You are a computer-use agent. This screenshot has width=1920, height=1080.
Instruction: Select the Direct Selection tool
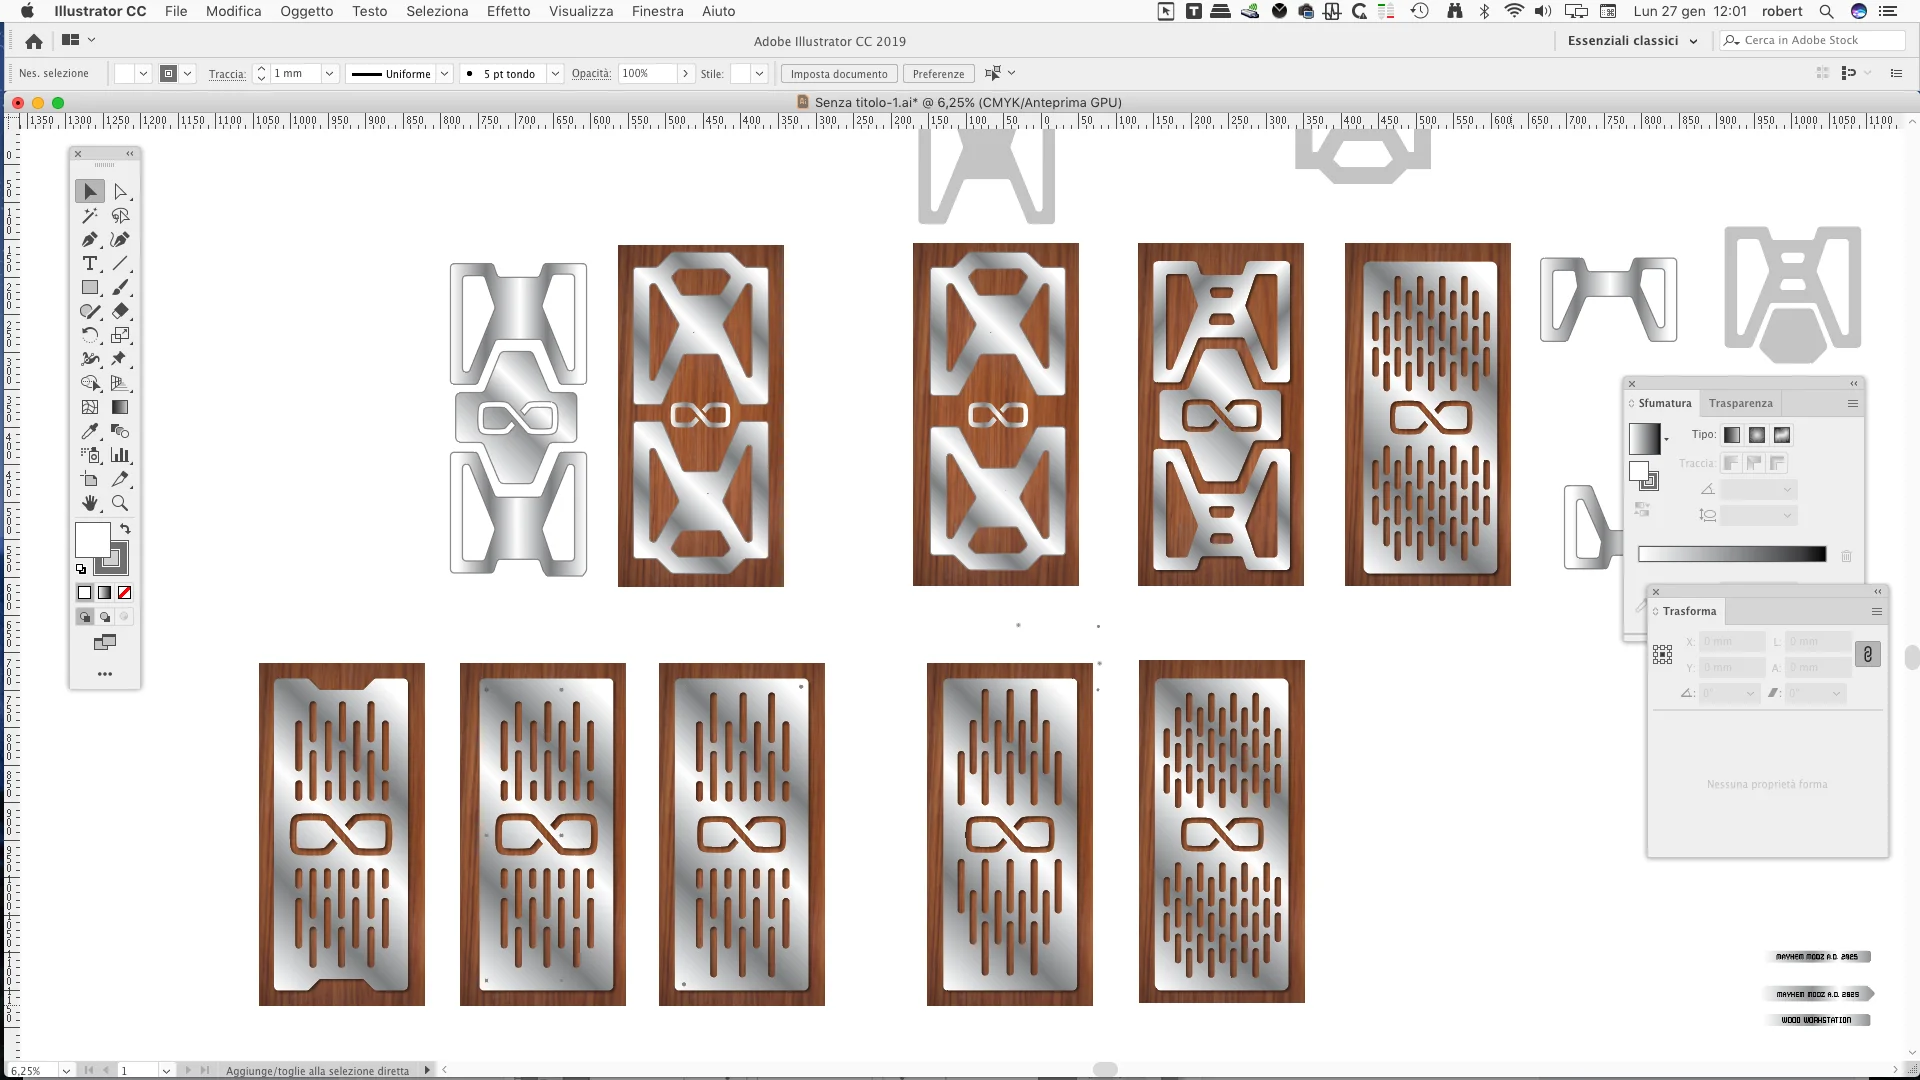(120, 191)
